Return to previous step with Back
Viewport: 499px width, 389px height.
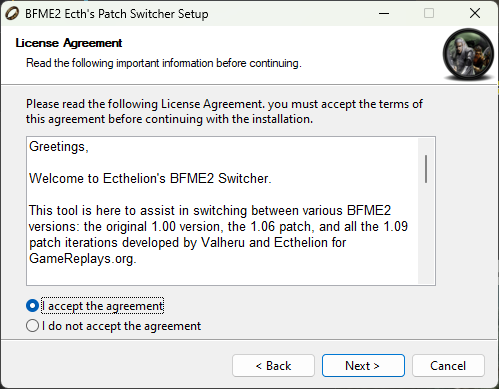click(273, 366)
